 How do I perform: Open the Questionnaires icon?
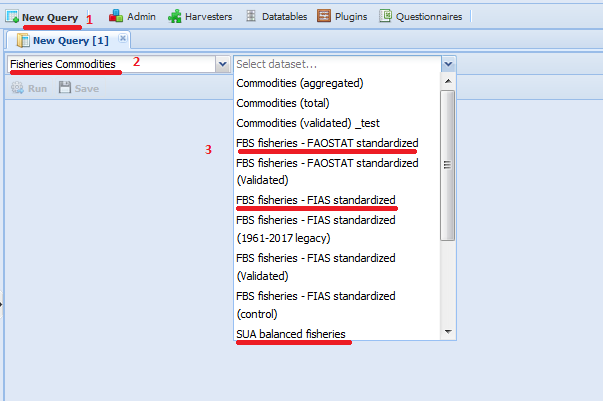(385, 16)
